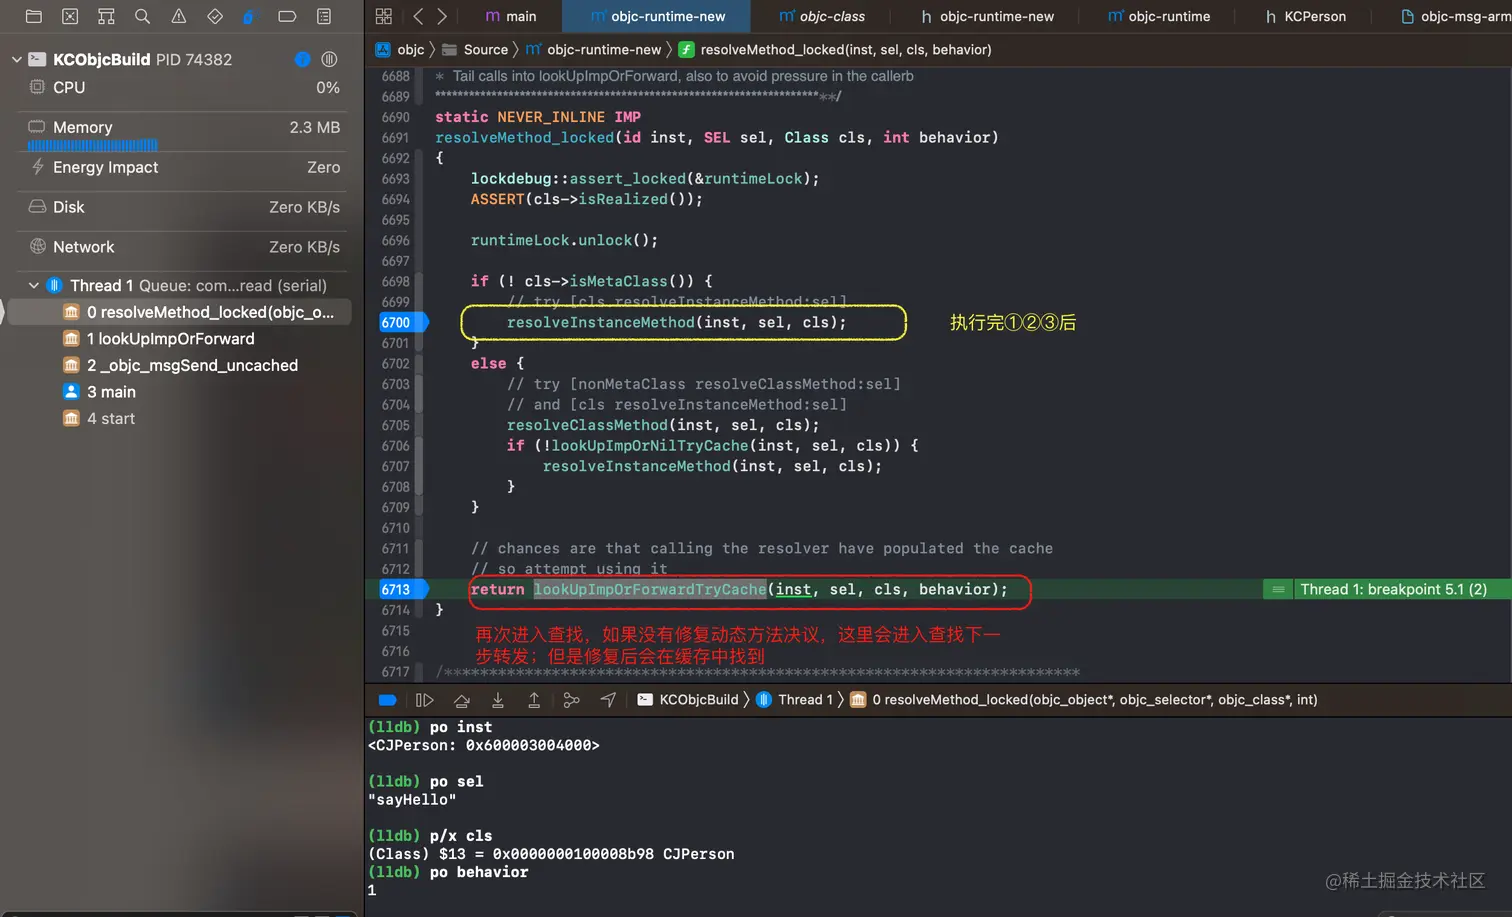Open the Test navigator diamond icon

point(214,16)
